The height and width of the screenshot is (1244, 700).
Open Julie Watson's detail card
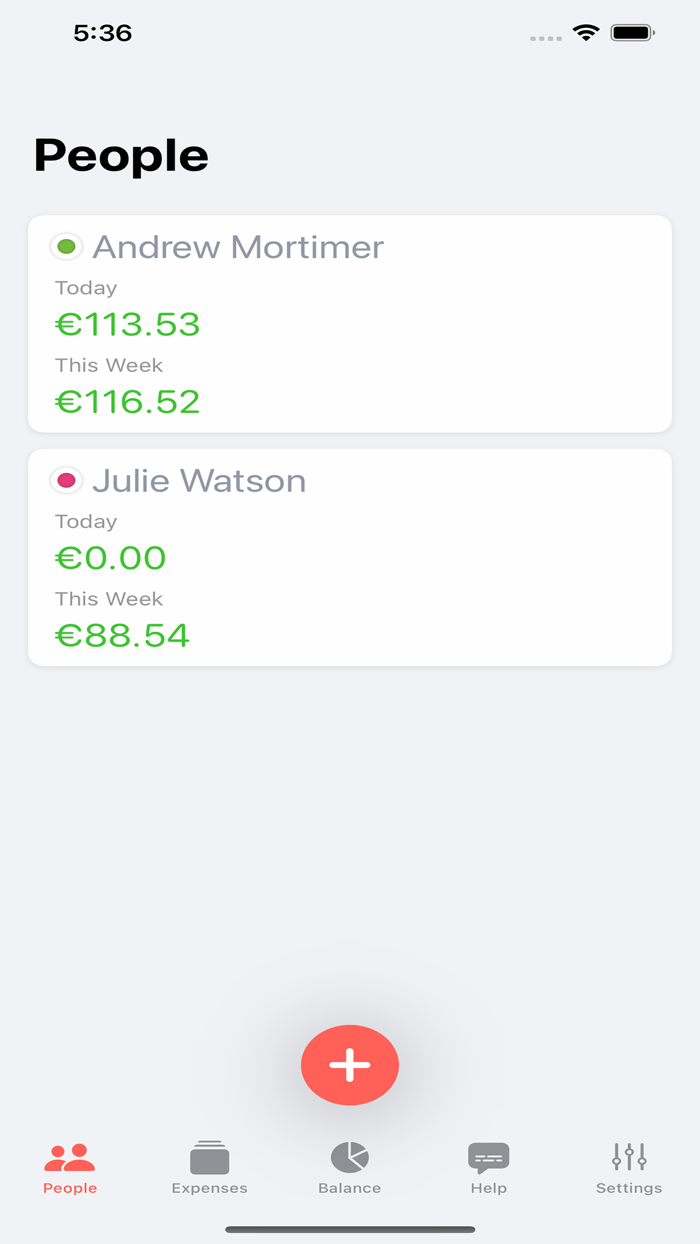click(x=350, y=558)
